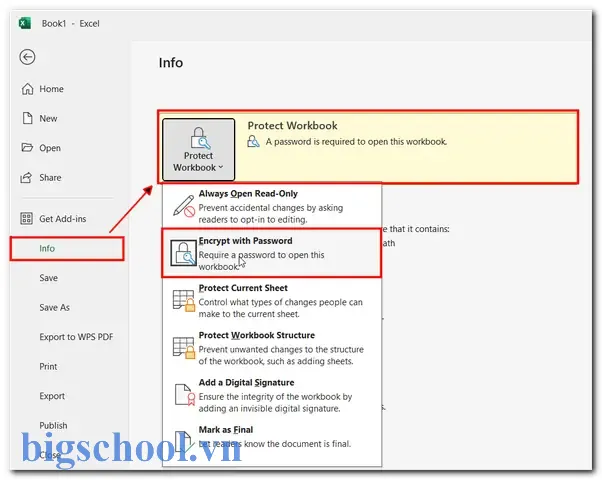
Task: Click the back arrow circle icon
Action: click(27, 57)
